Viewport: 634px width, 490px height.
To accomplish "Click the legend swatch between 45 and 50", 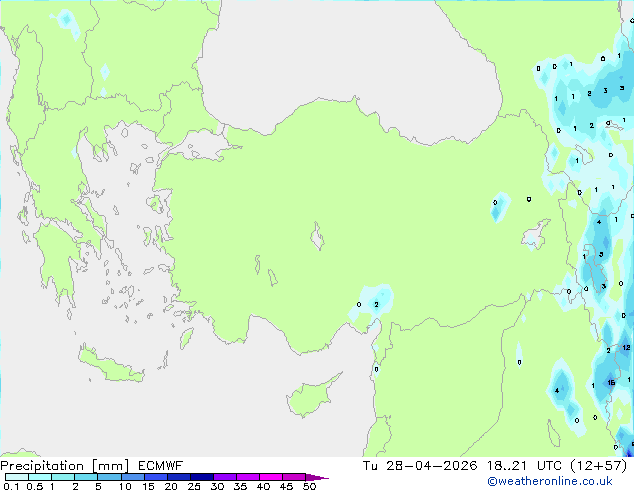I will click(x=294, y=477).
